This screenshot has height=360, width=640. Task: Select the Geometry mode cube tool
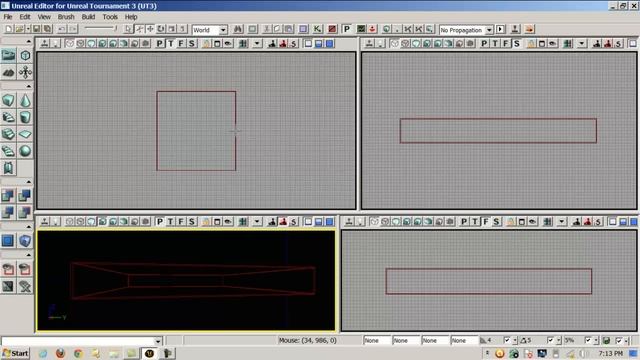[x=25, y=55]
